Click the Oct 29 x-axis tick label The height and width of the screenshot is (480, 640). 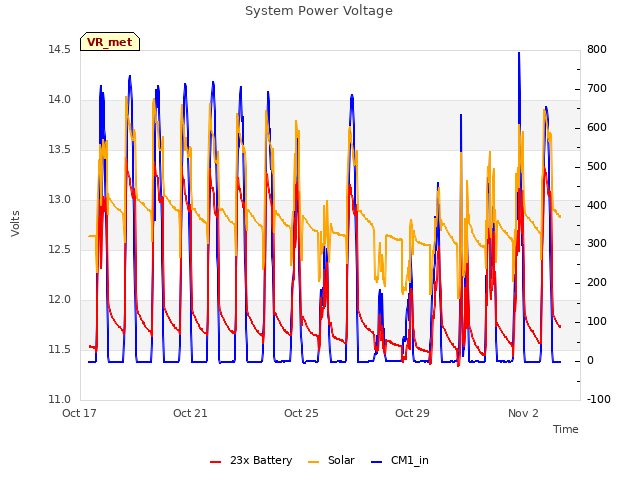pos(412,413)
